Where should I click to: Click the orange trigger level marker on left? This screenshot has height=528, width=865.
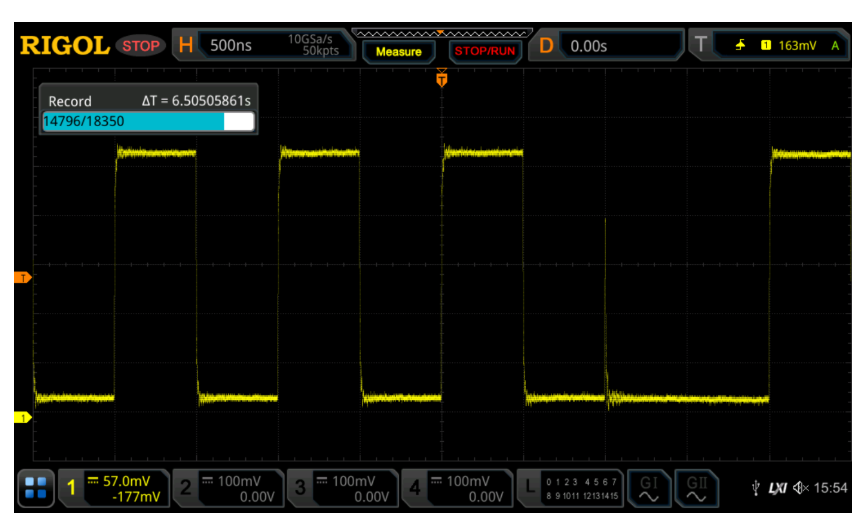23,278
